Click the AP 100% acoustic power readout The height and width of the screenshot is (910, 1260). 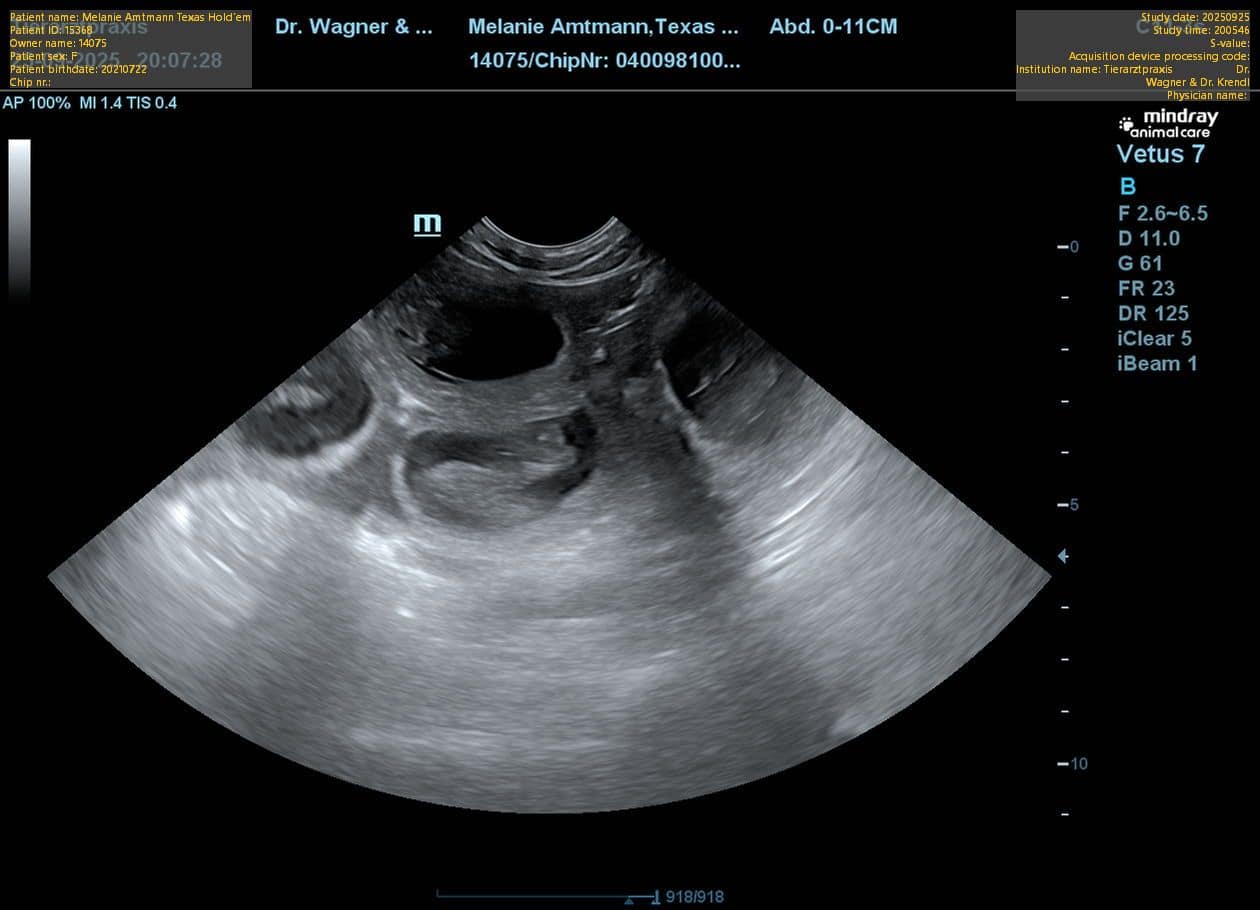tap(37, 103)
